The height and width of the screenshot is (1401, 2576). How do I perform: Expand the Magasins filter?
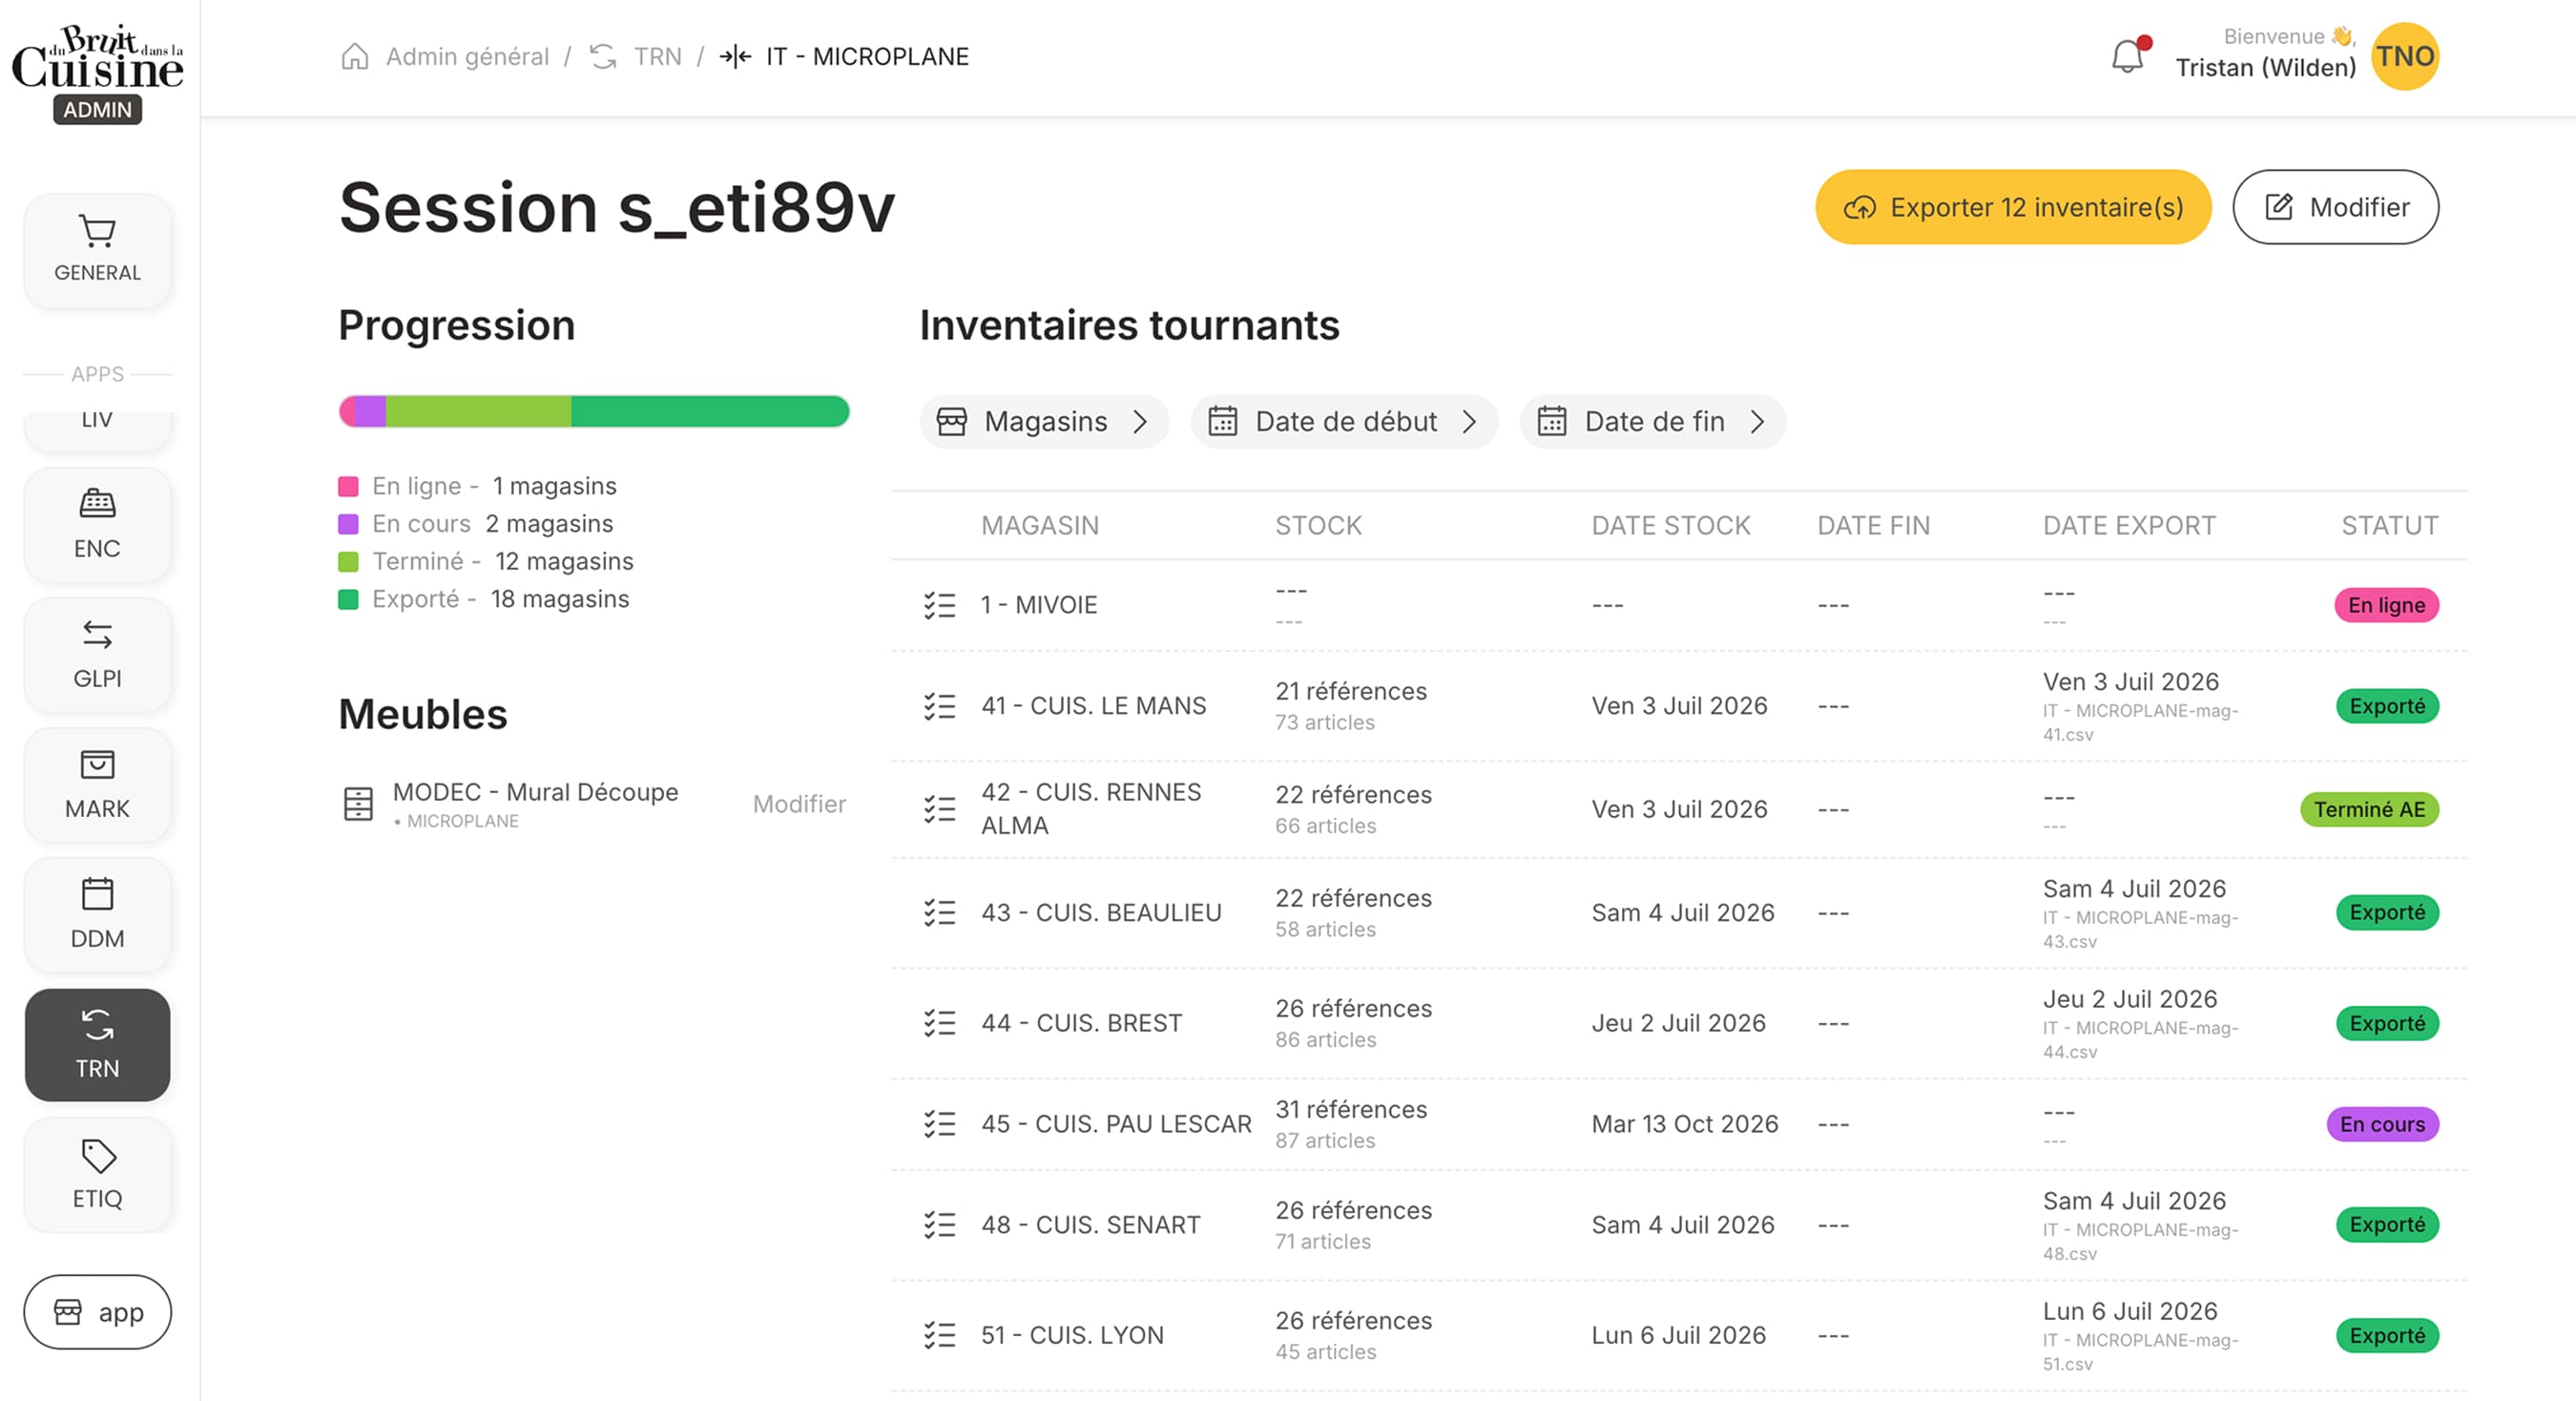click(x=1043, y=421)
